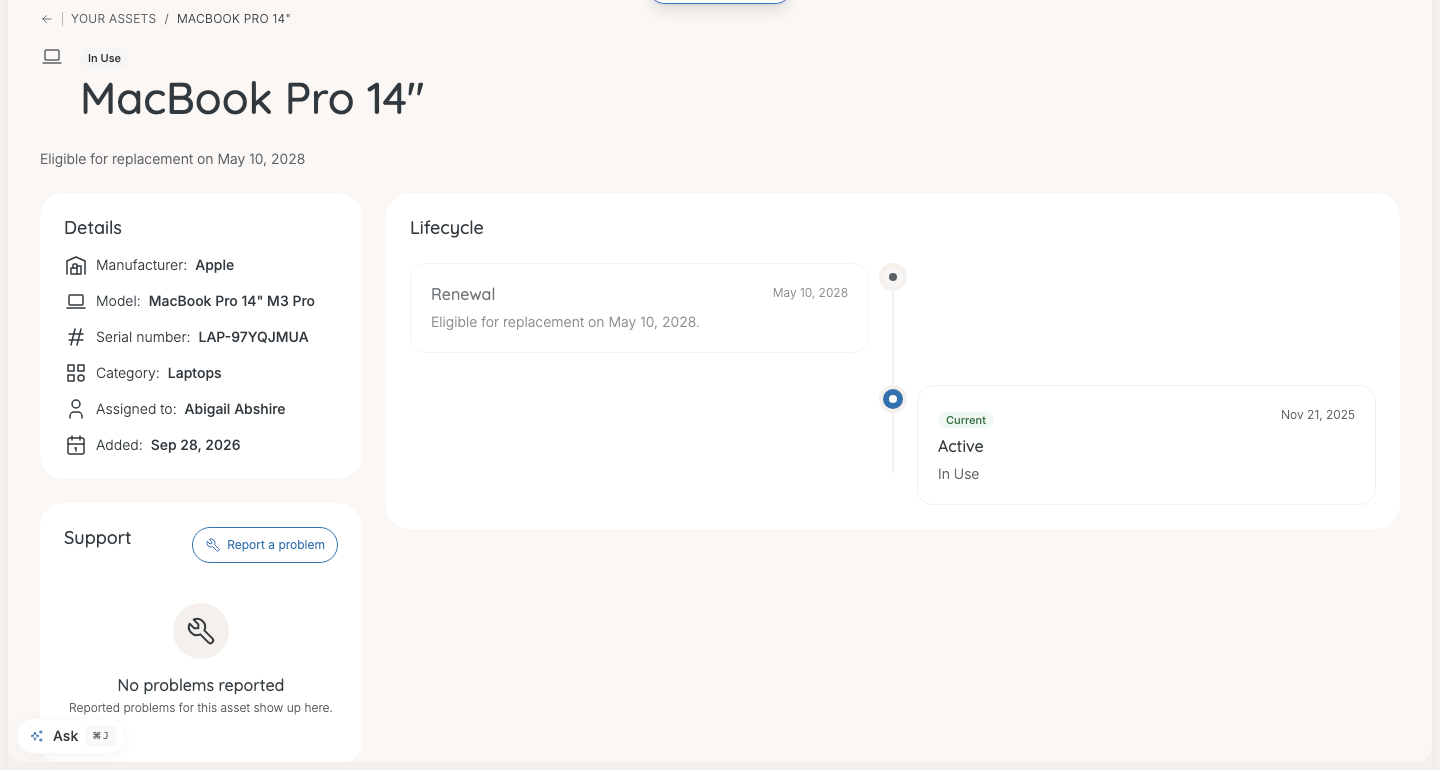Click the category value Laptops
Viewport: 1440px width, 770px height.
pyautogui.click(x=195, y=373)
